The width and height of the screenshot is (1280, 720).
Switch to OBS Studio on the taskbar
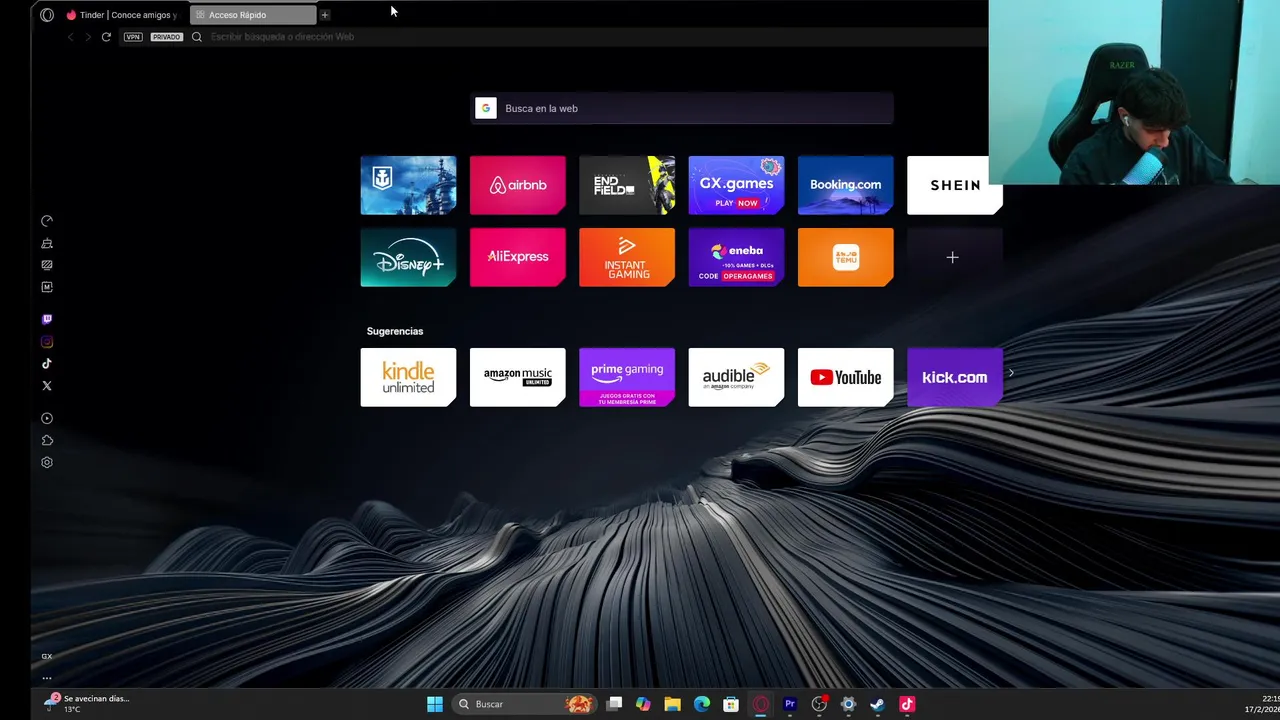(820, 704)
